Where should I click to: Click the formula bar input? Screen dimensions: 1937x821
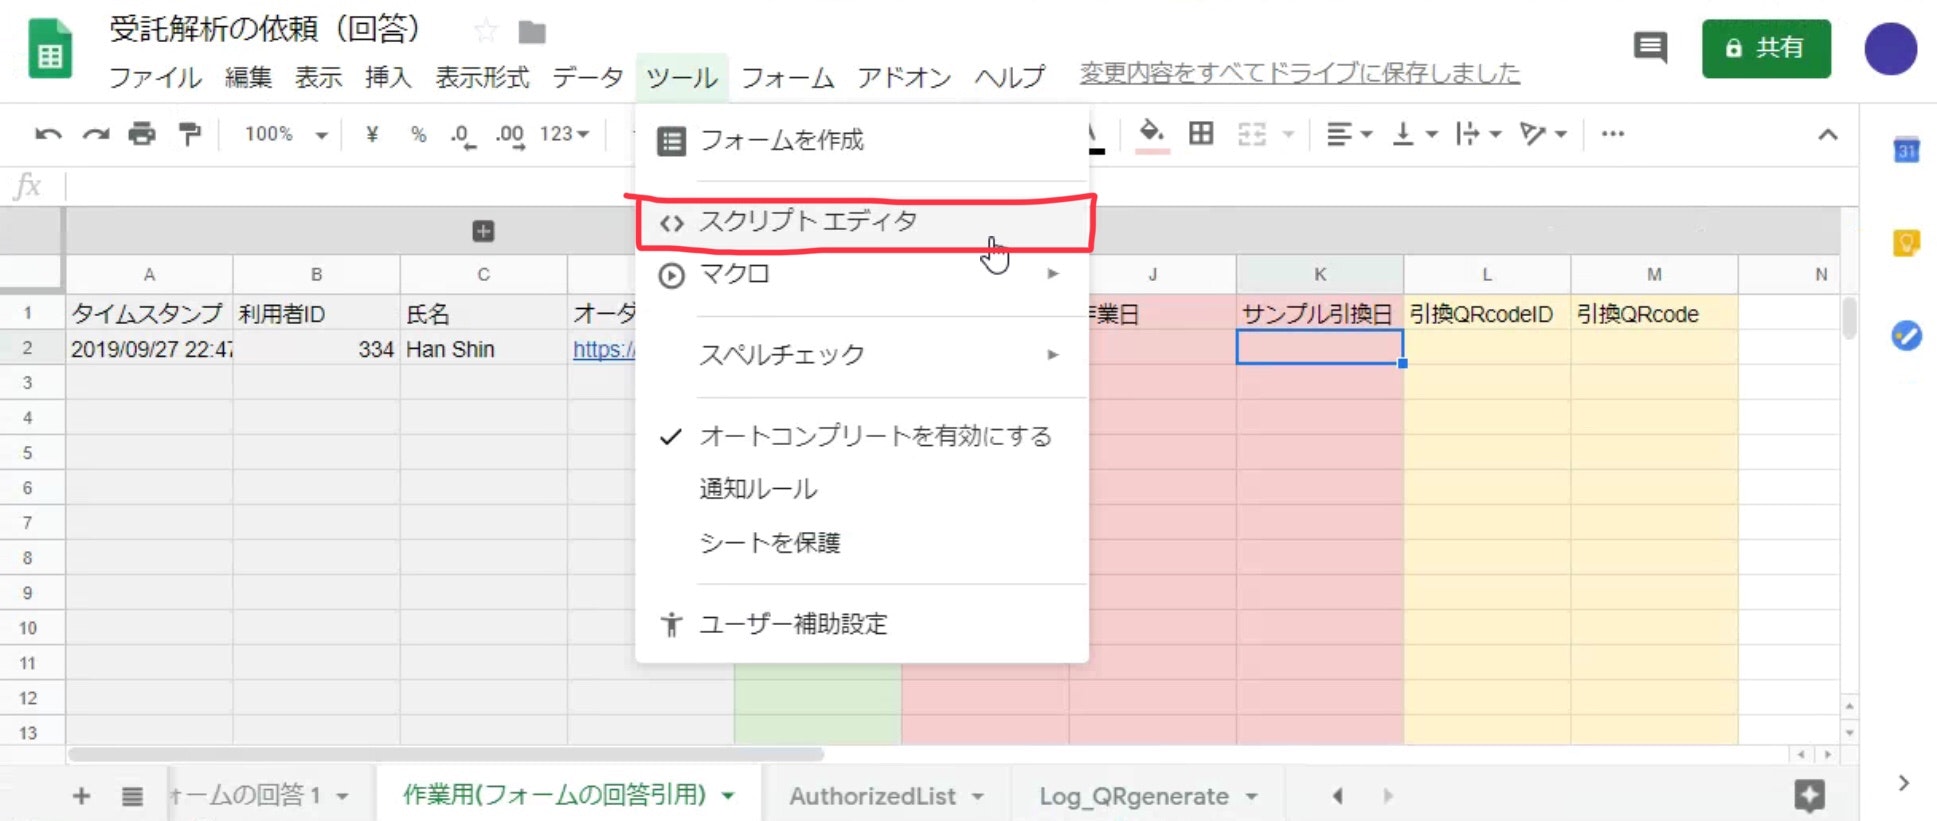click(960, 186)
